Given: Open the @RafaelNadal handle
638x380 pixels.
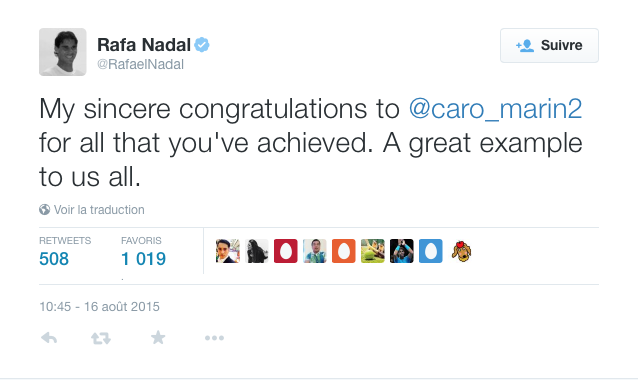Looking at the screenshot, I should (140, 64).
